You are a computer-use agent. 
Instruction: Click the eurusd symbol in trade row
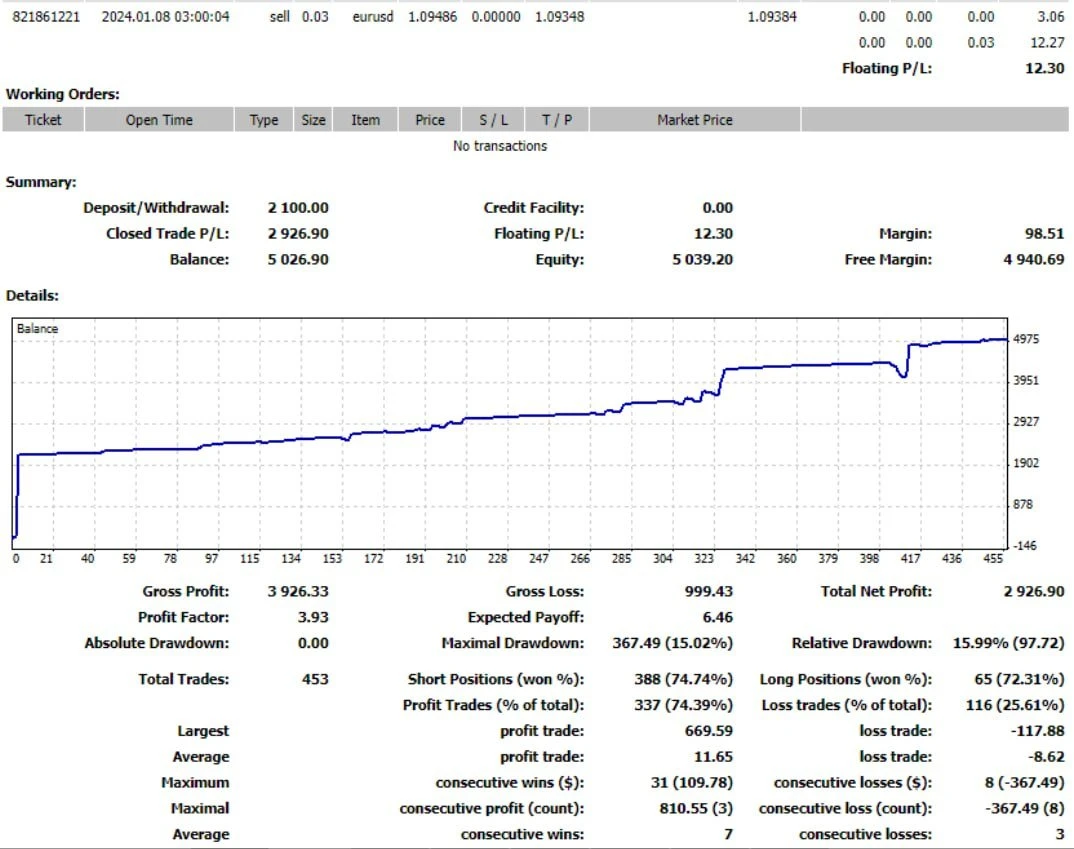click(373, 17)
